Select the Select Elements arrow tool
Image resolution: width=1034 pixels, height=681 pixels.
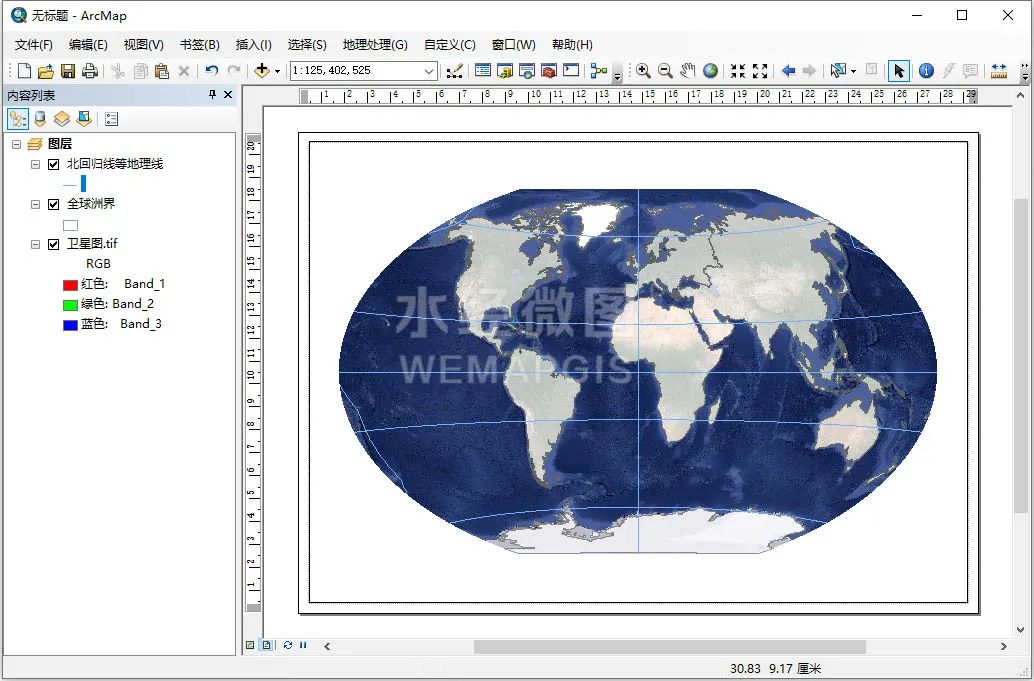900,70
